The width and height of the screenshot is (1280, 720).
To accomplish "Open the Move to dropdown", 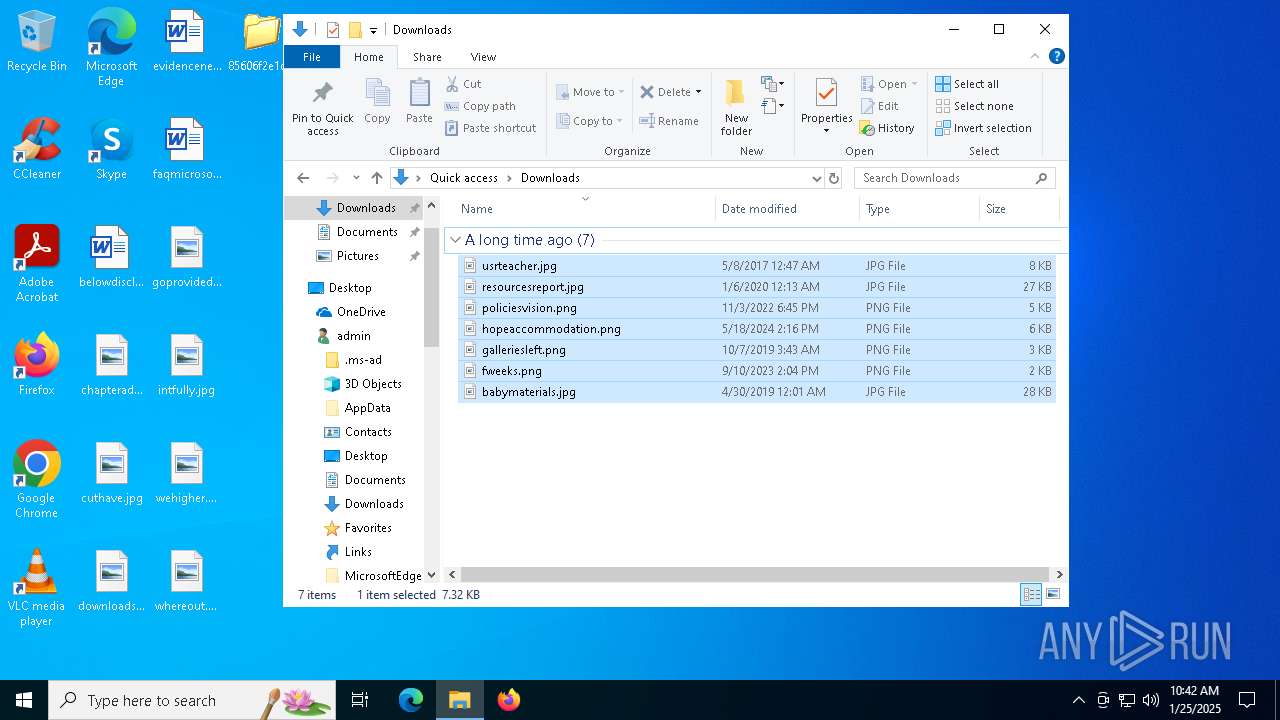I will [x=590, y=92].
